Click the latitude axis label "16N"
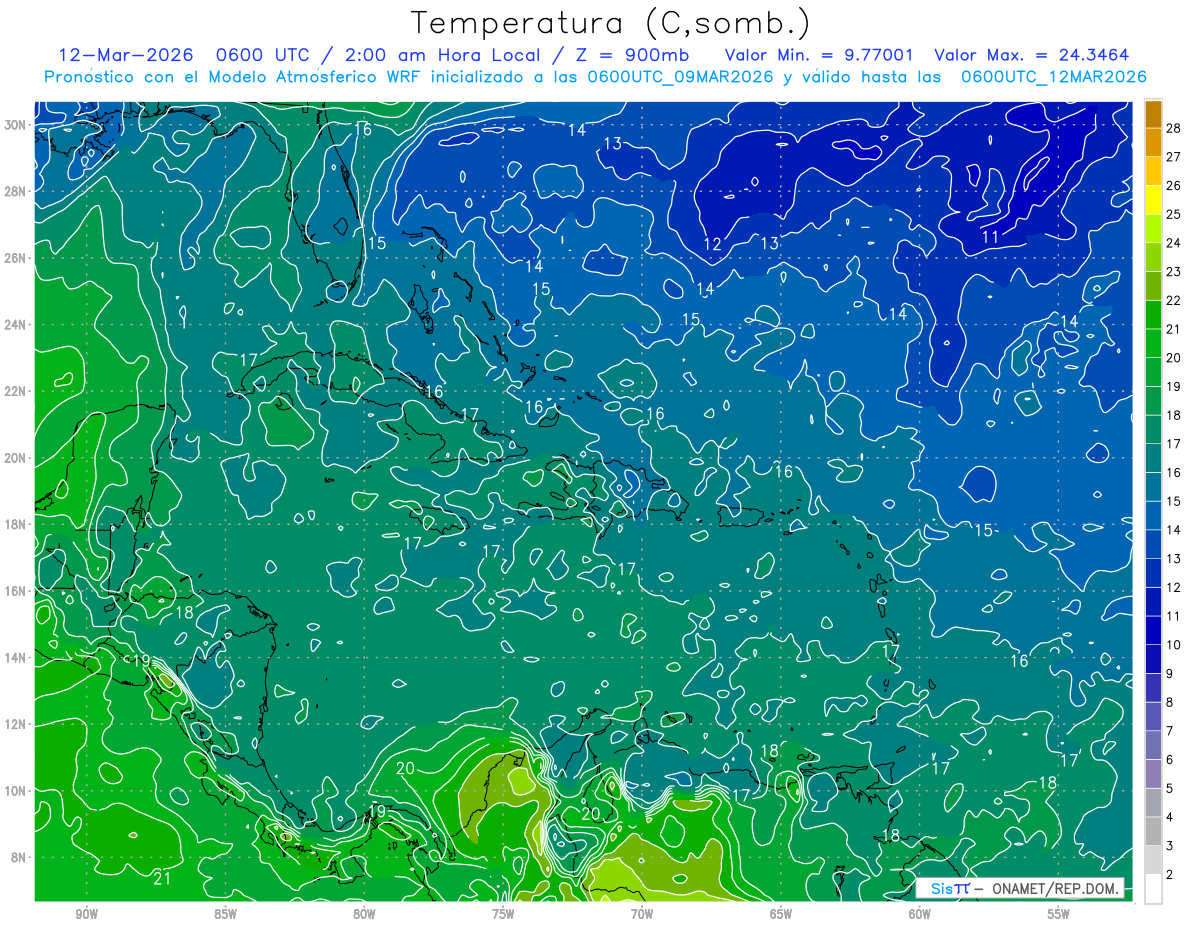The height and width of the screenshot is (927, 1200). click(x=15, y=591)
